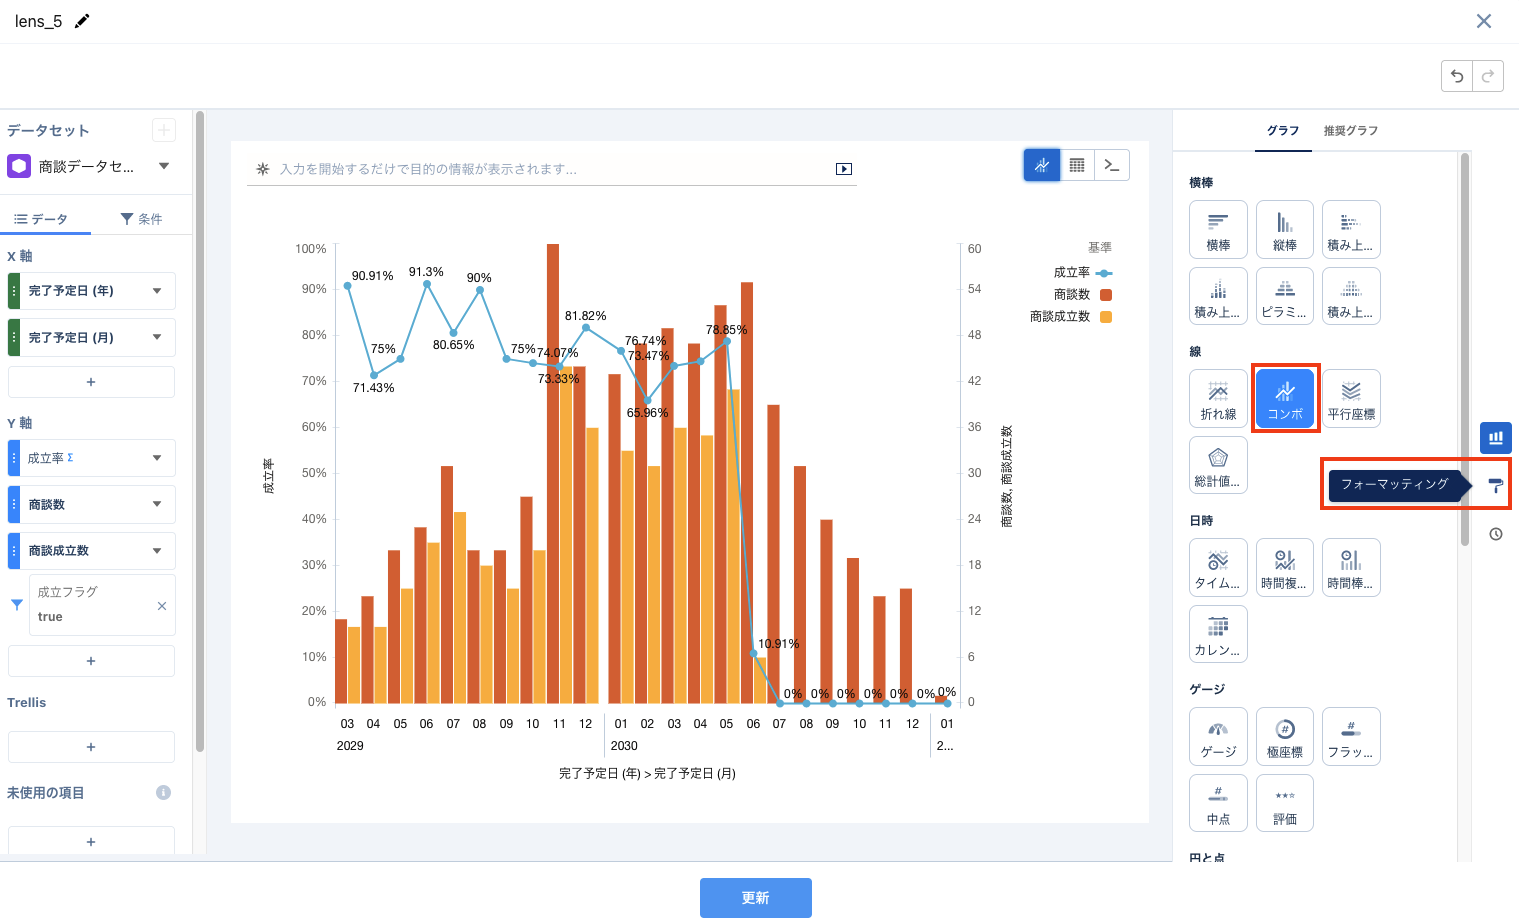
Task: Select the 評価 rating chart type
Action: 1285,804
